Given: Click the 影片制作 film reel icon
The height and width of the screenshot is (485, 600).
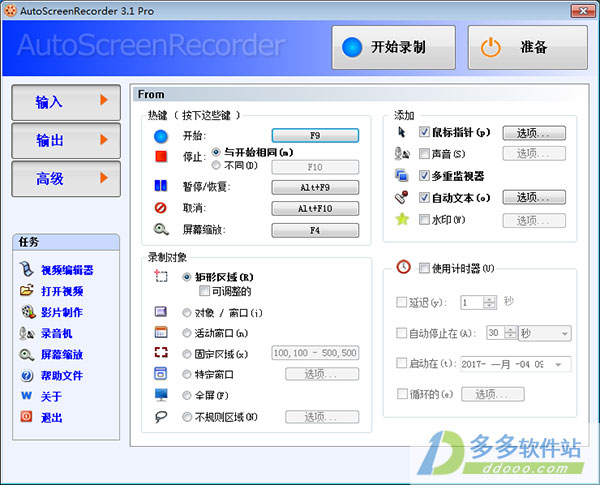Looking at the screenshot, I should coord(28,312).
